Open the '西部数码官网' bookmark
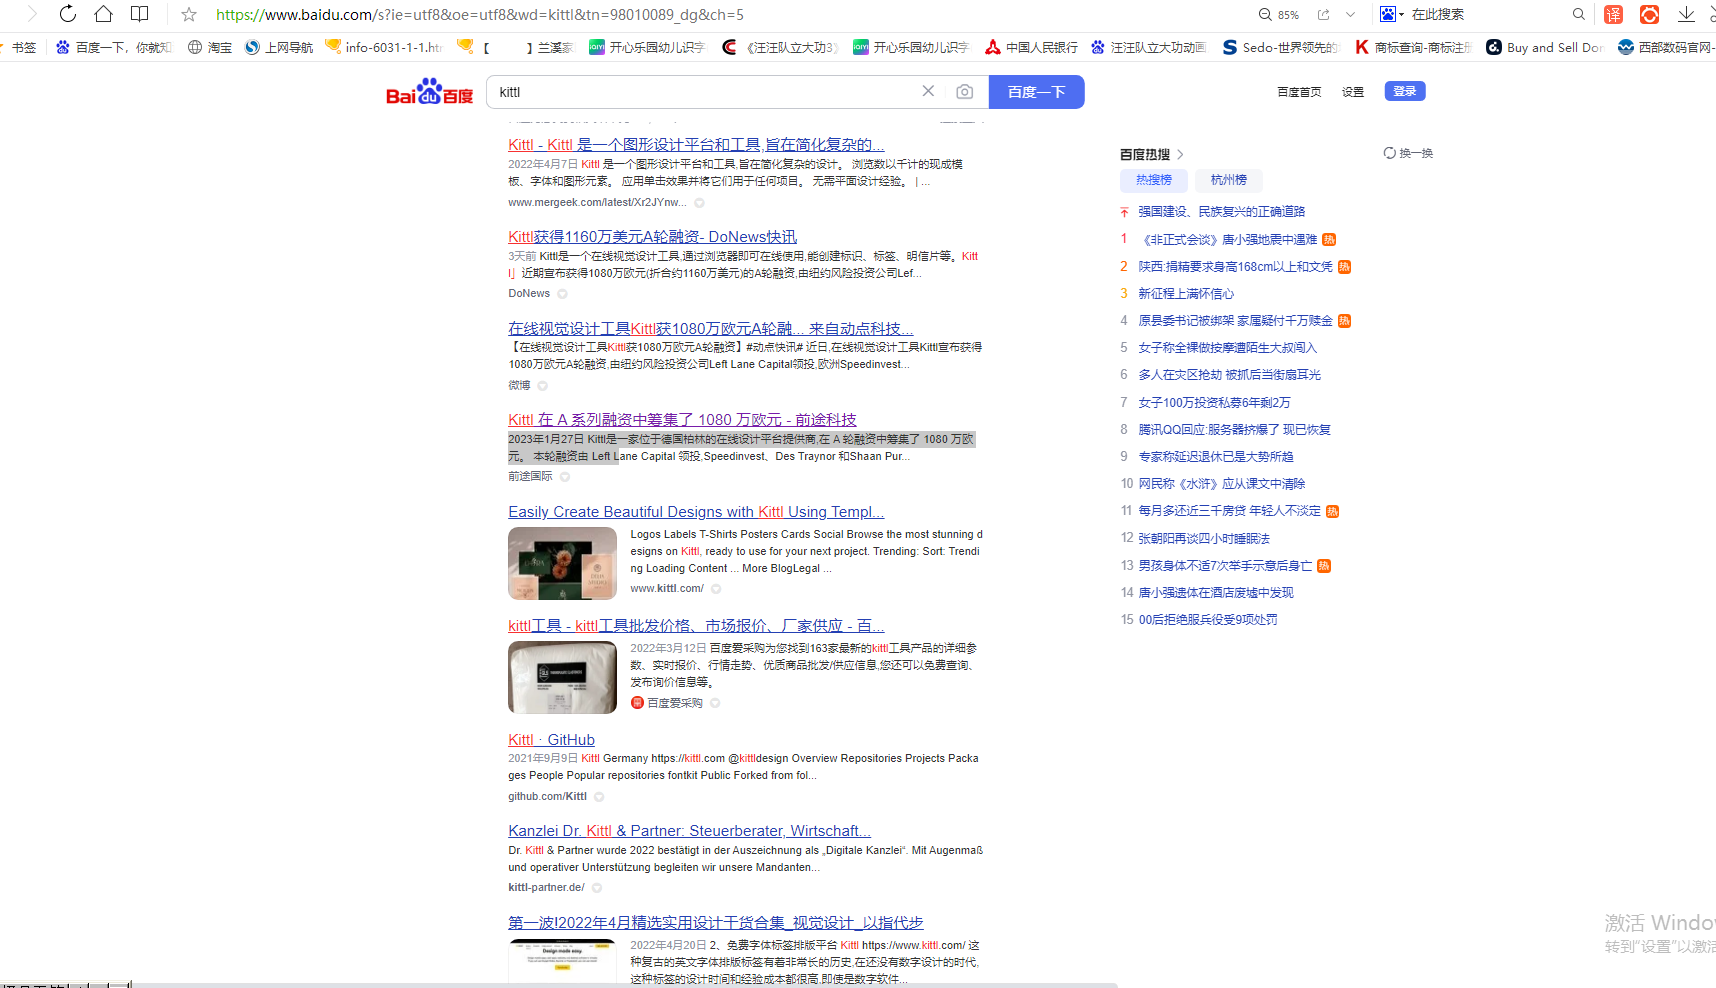 (x=1666, y=47)
